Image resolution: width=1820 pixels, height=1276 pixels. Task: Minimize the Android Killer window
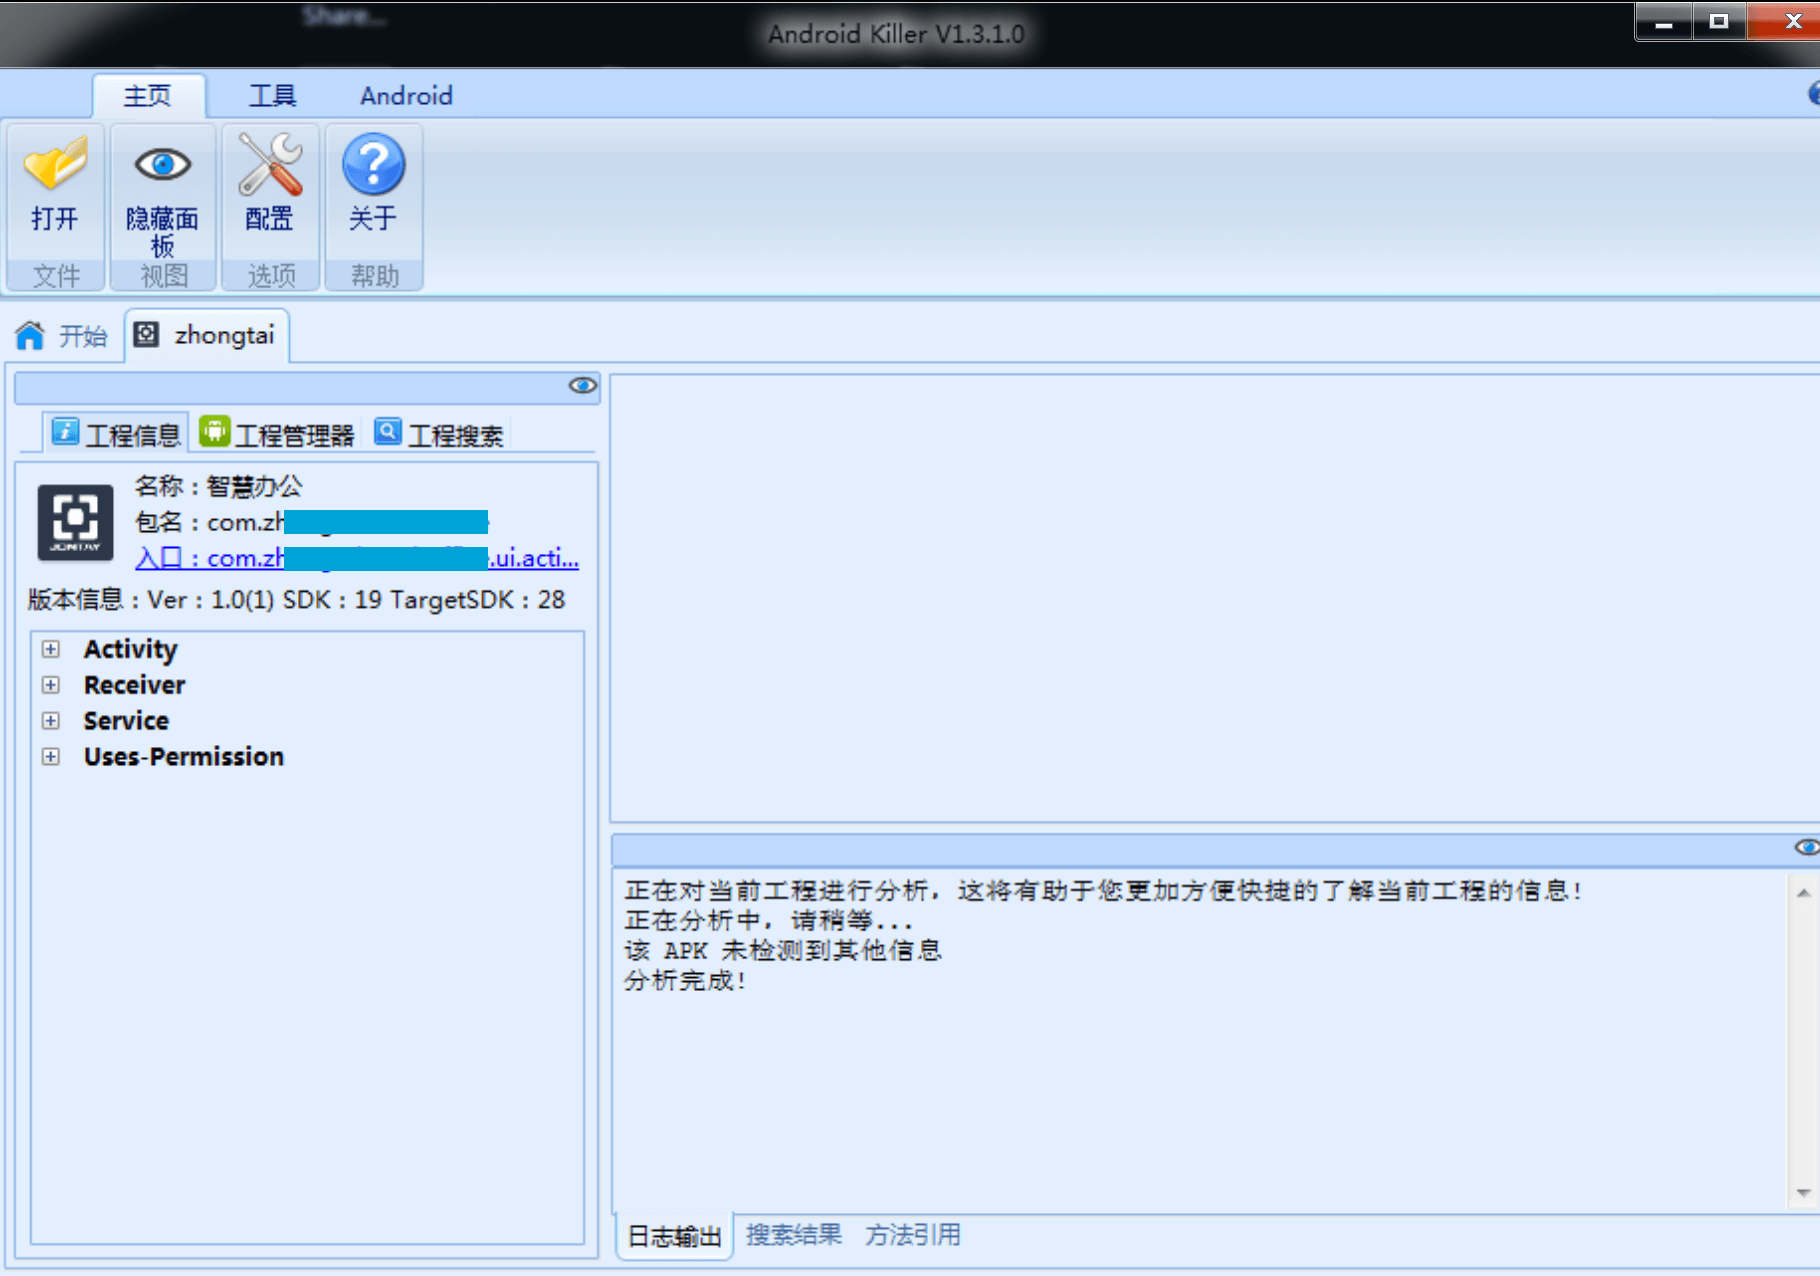click(x=1664, y=21)
